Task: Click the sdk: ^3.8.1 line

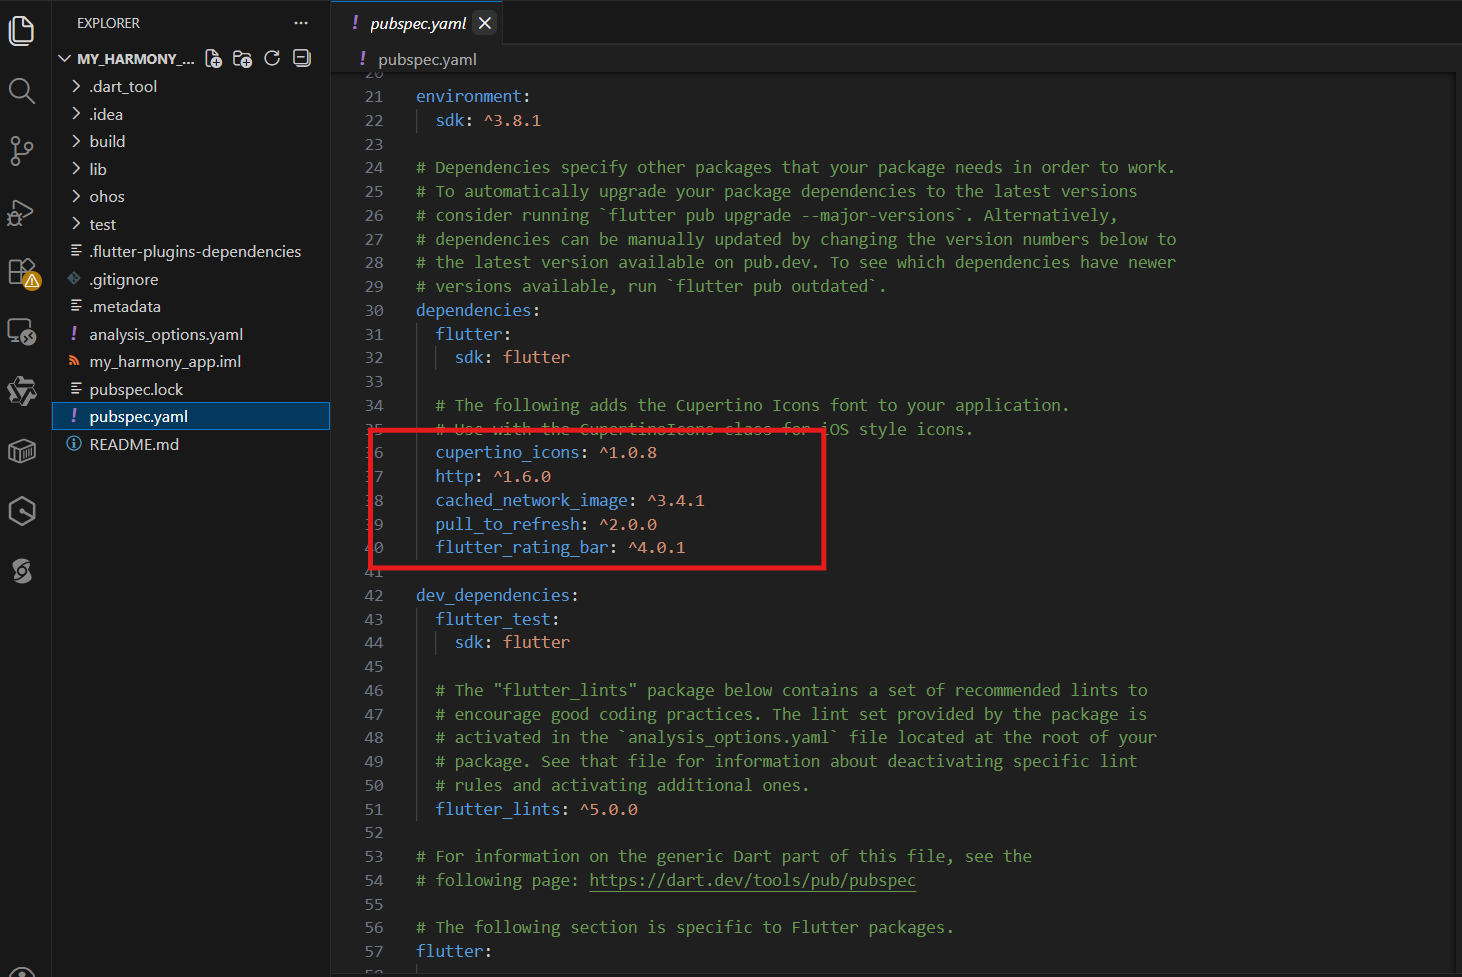Action: [x=488, y=120]
